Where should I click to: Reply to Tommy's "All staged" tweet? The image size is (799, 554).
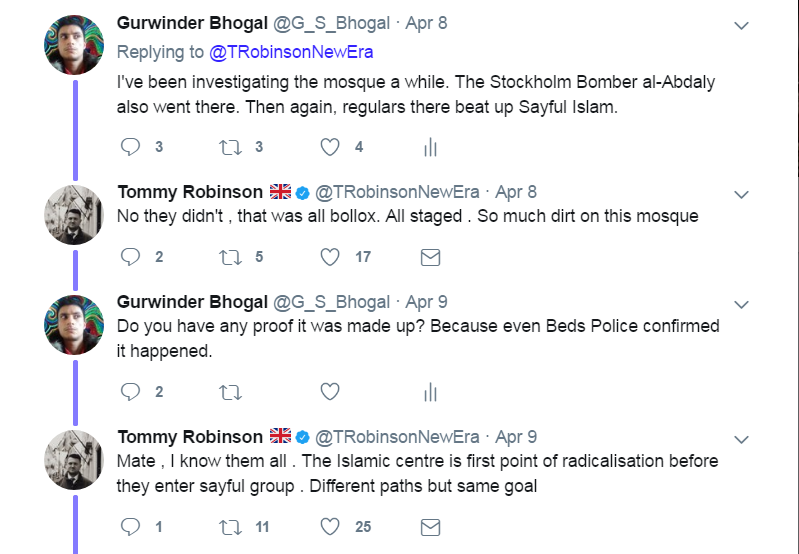[130, 257]
